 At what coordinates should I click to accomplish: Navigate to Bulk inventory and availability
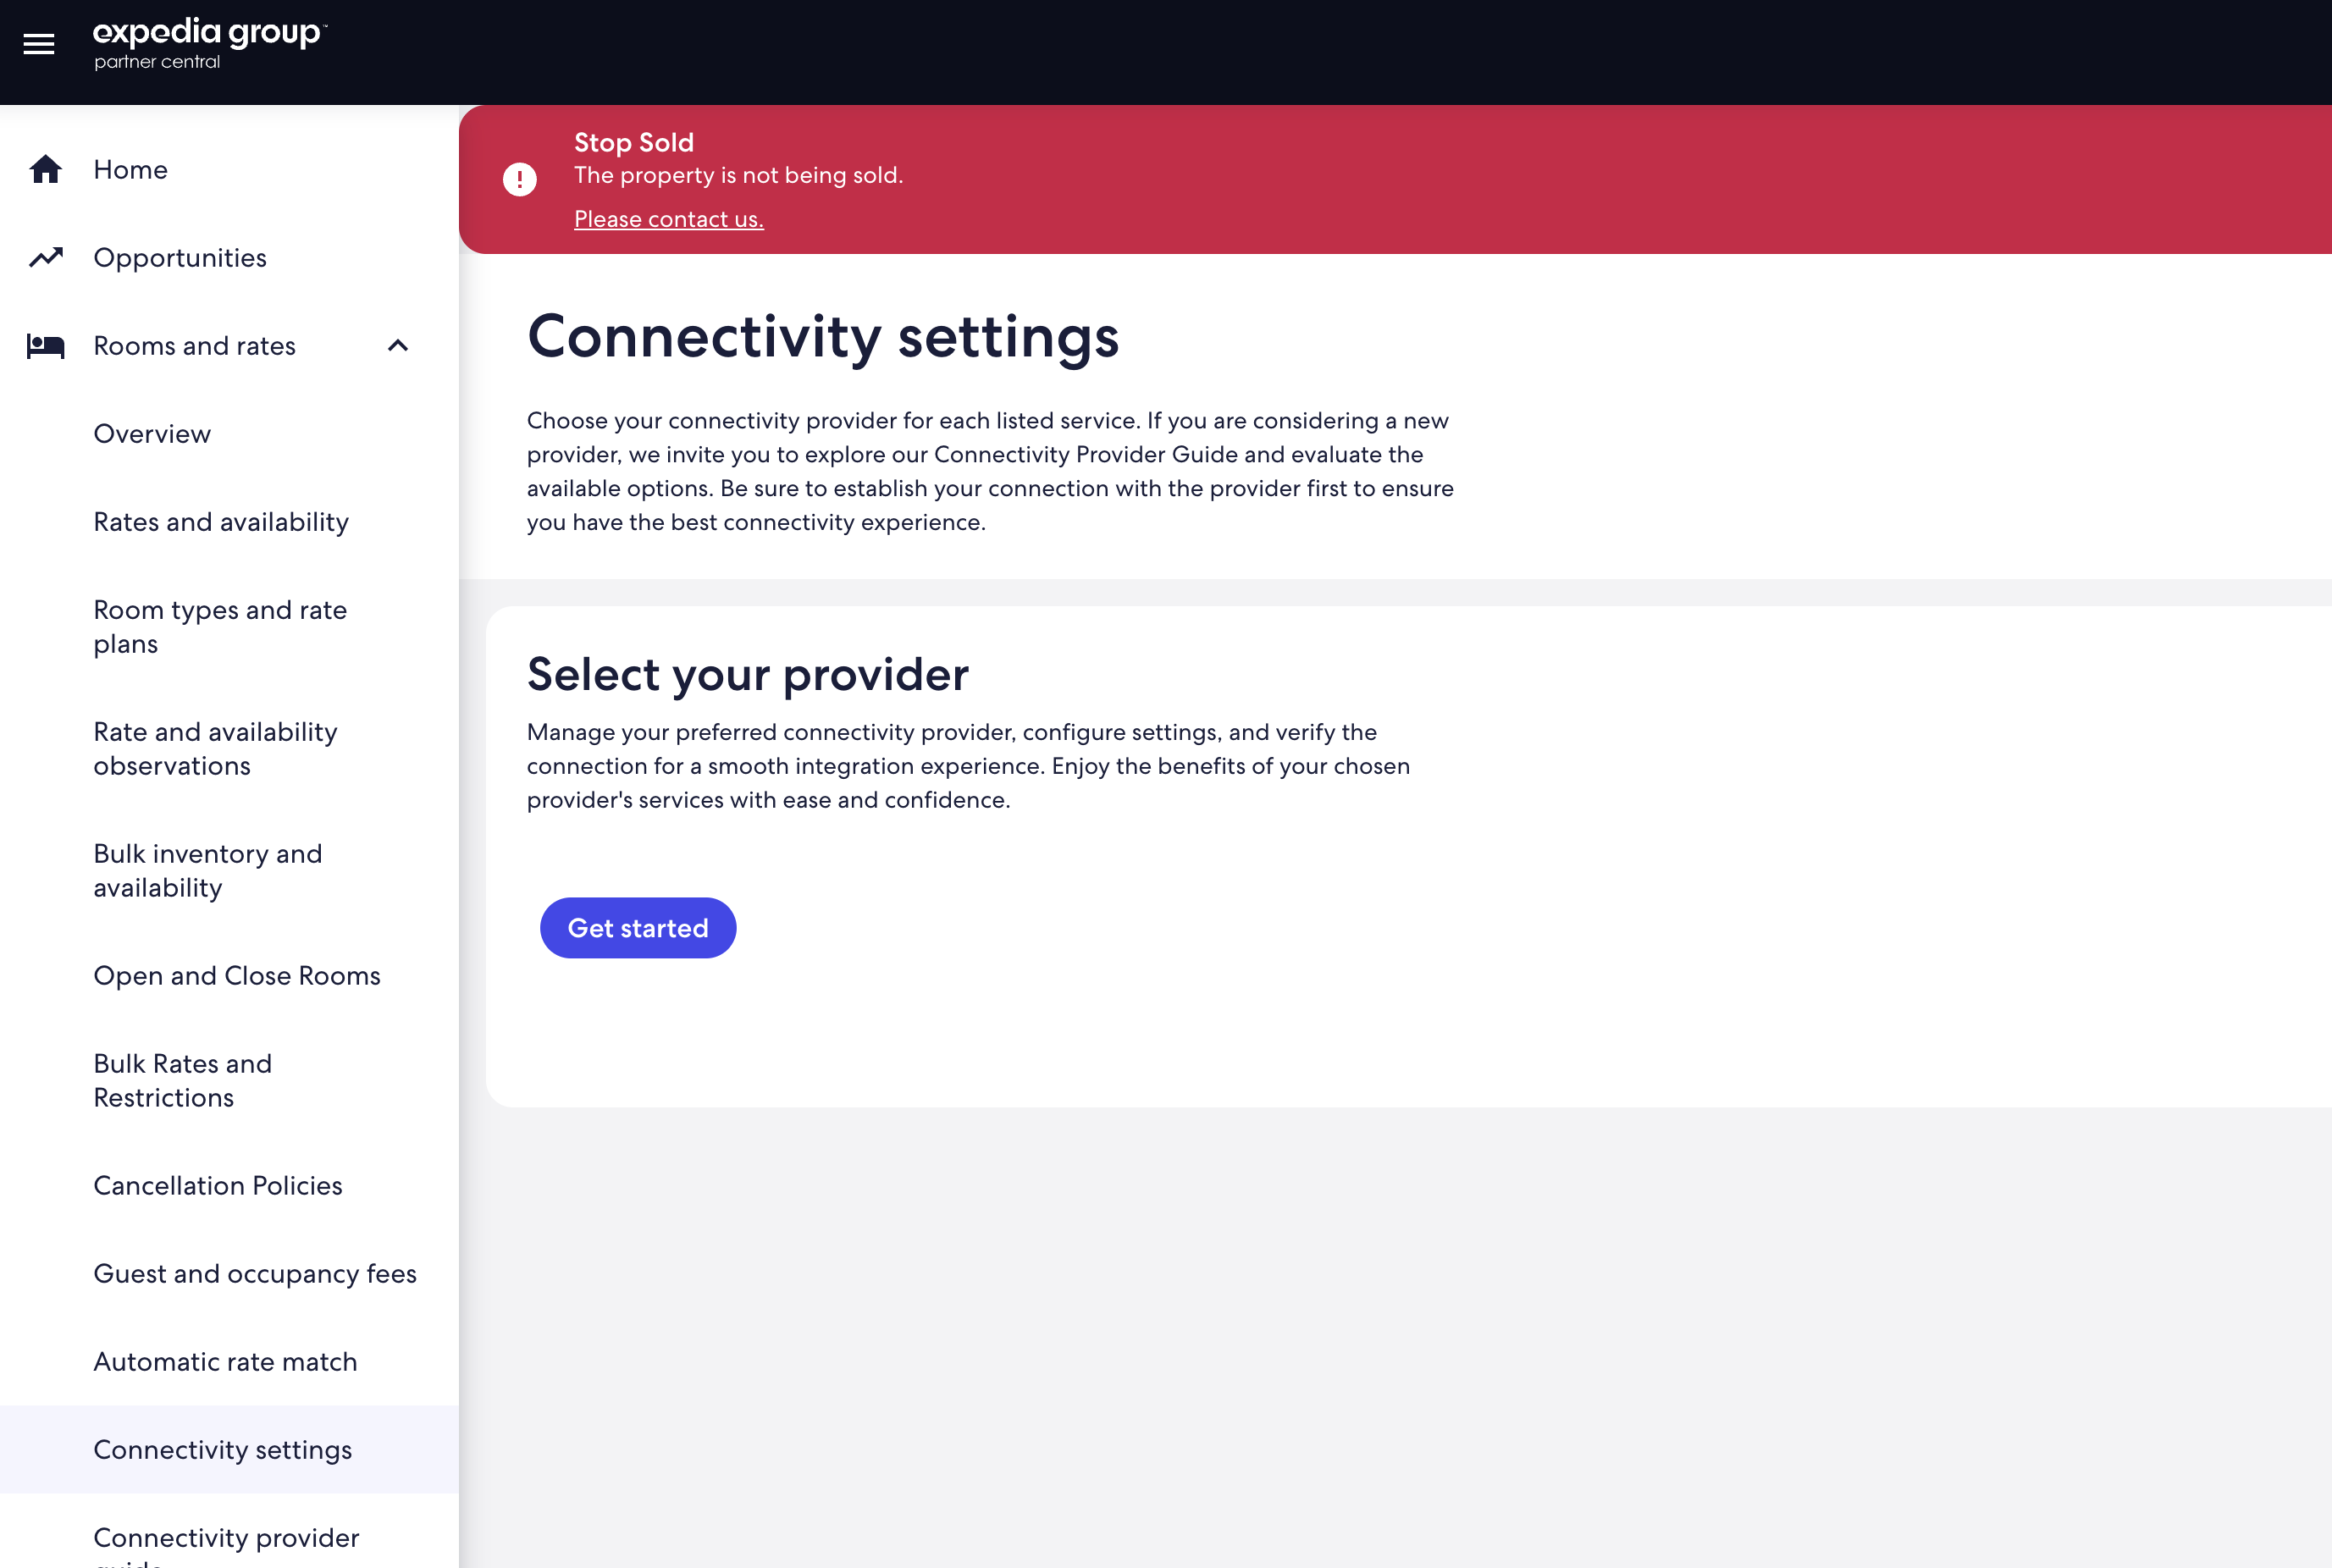(x=208, y=871)
